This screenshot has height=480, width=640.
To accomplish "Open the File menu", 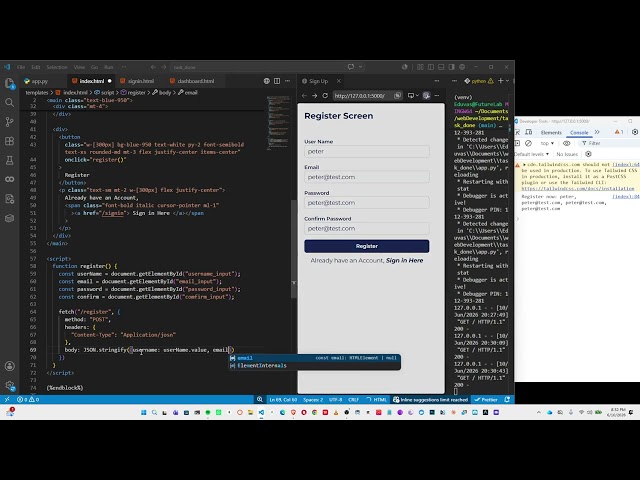I will coord(21,67).
